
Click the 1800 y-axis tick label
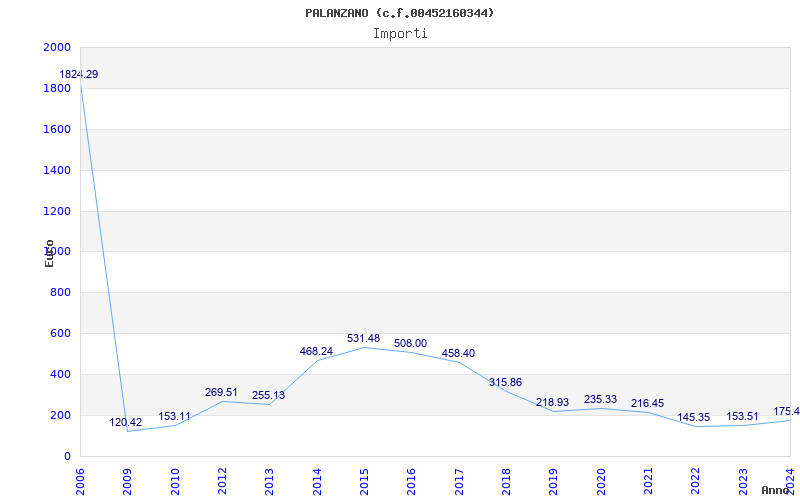coord(57,88)
